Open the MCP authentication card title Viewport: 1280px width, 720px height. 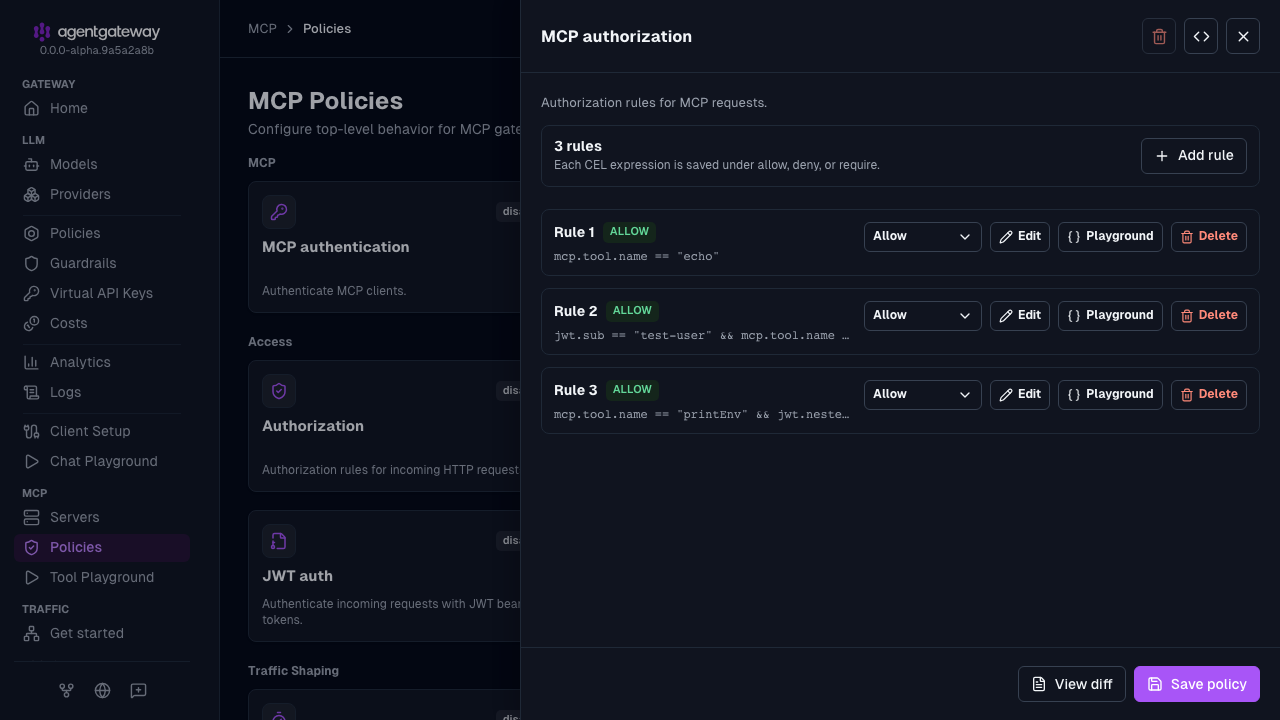[336, 247]
